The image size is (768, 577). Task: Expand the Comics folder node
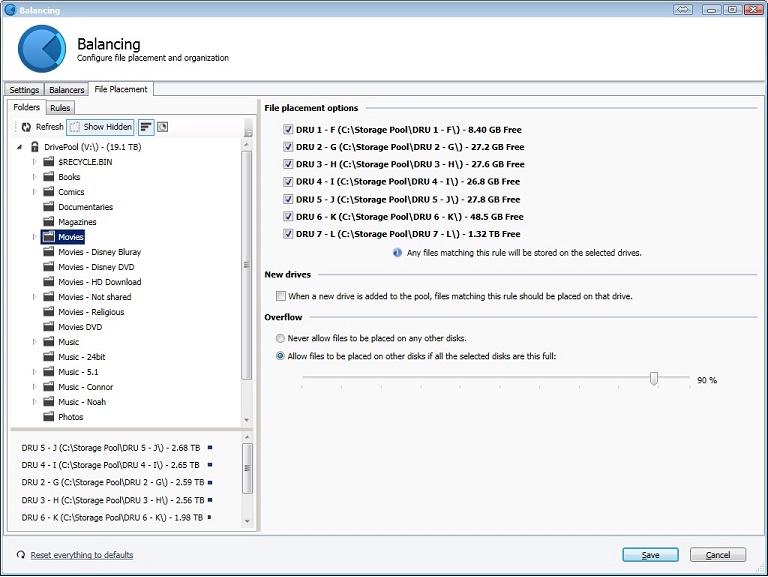click(x=34, y=192)
